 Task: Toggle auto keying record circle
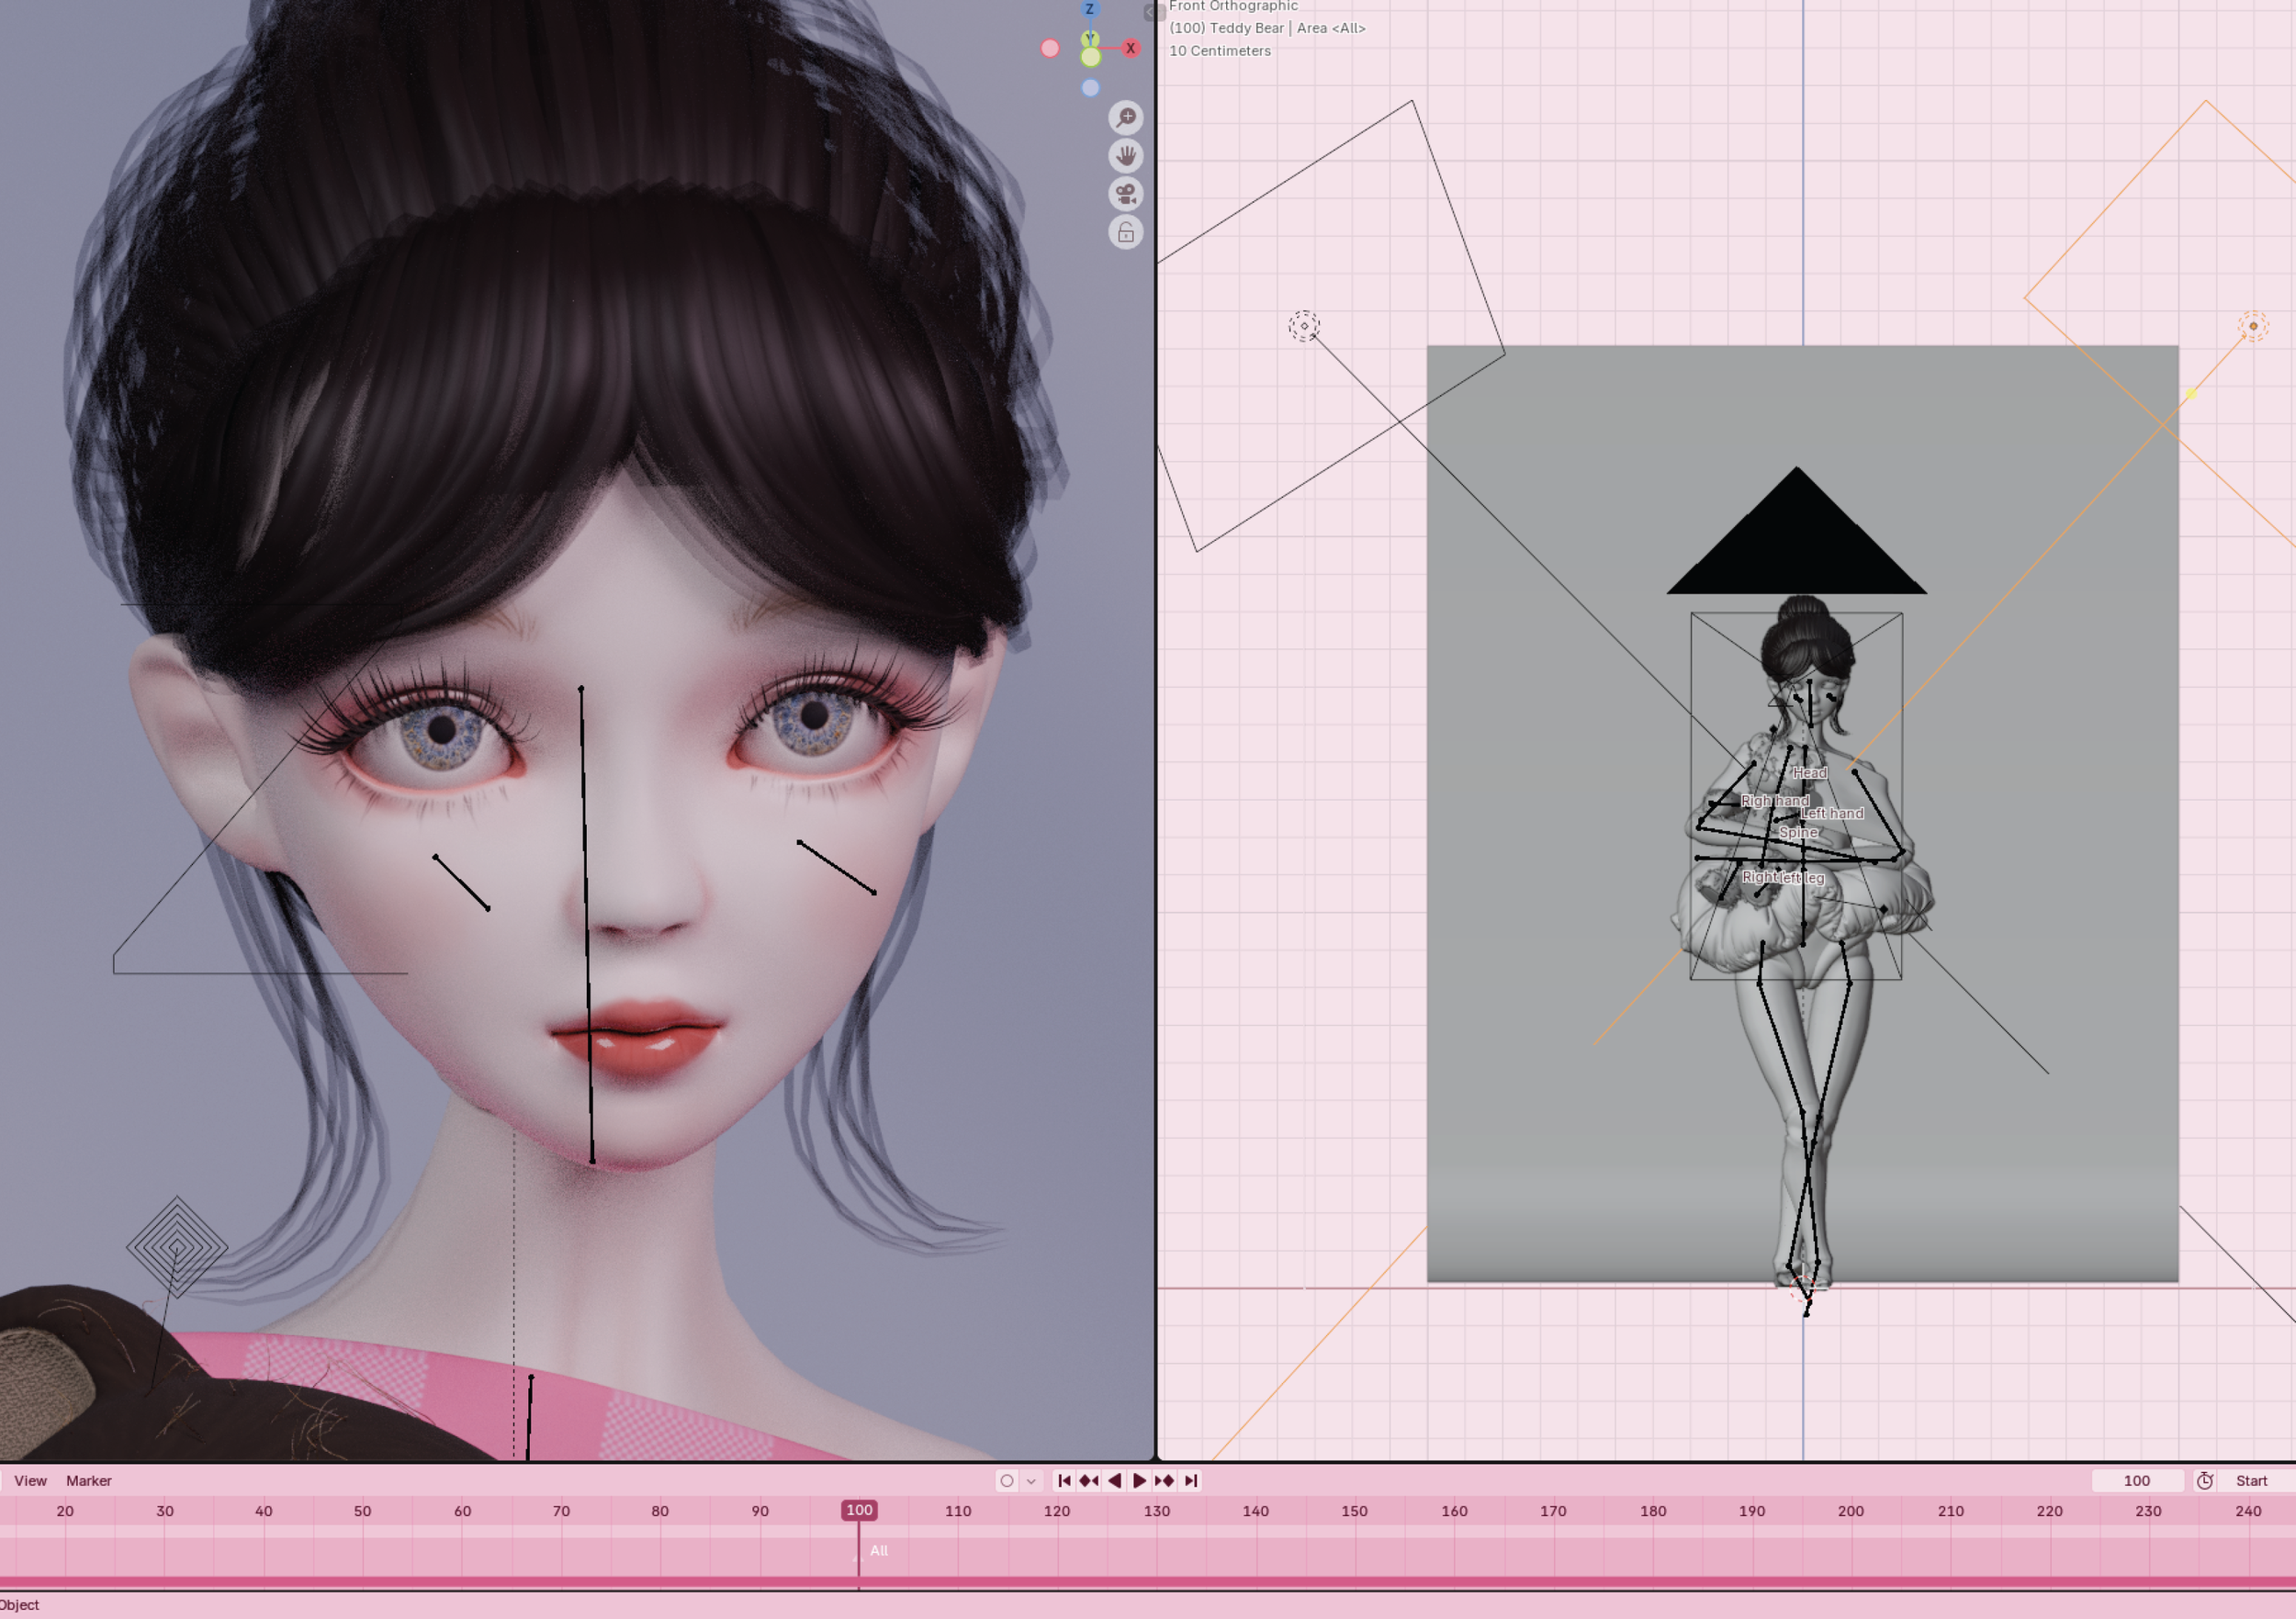tap(1007, 1481)
